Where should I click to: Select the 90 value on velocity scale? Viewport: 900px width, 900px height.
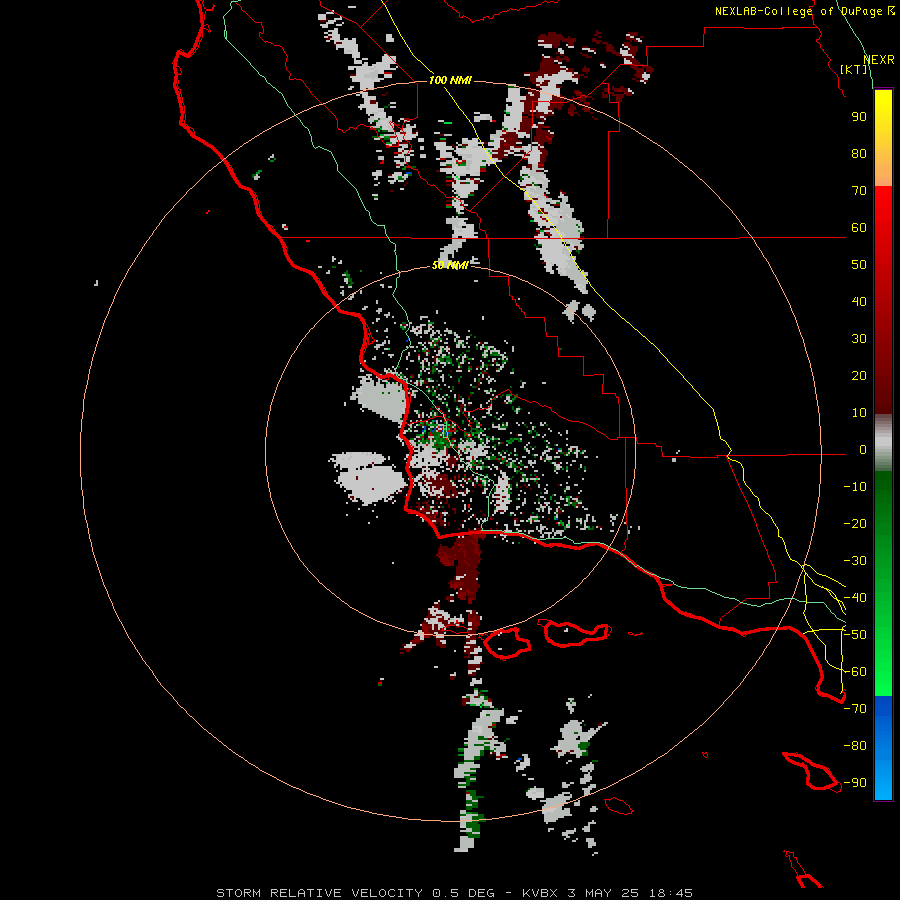pyautogui.click(x=859, y=117)
